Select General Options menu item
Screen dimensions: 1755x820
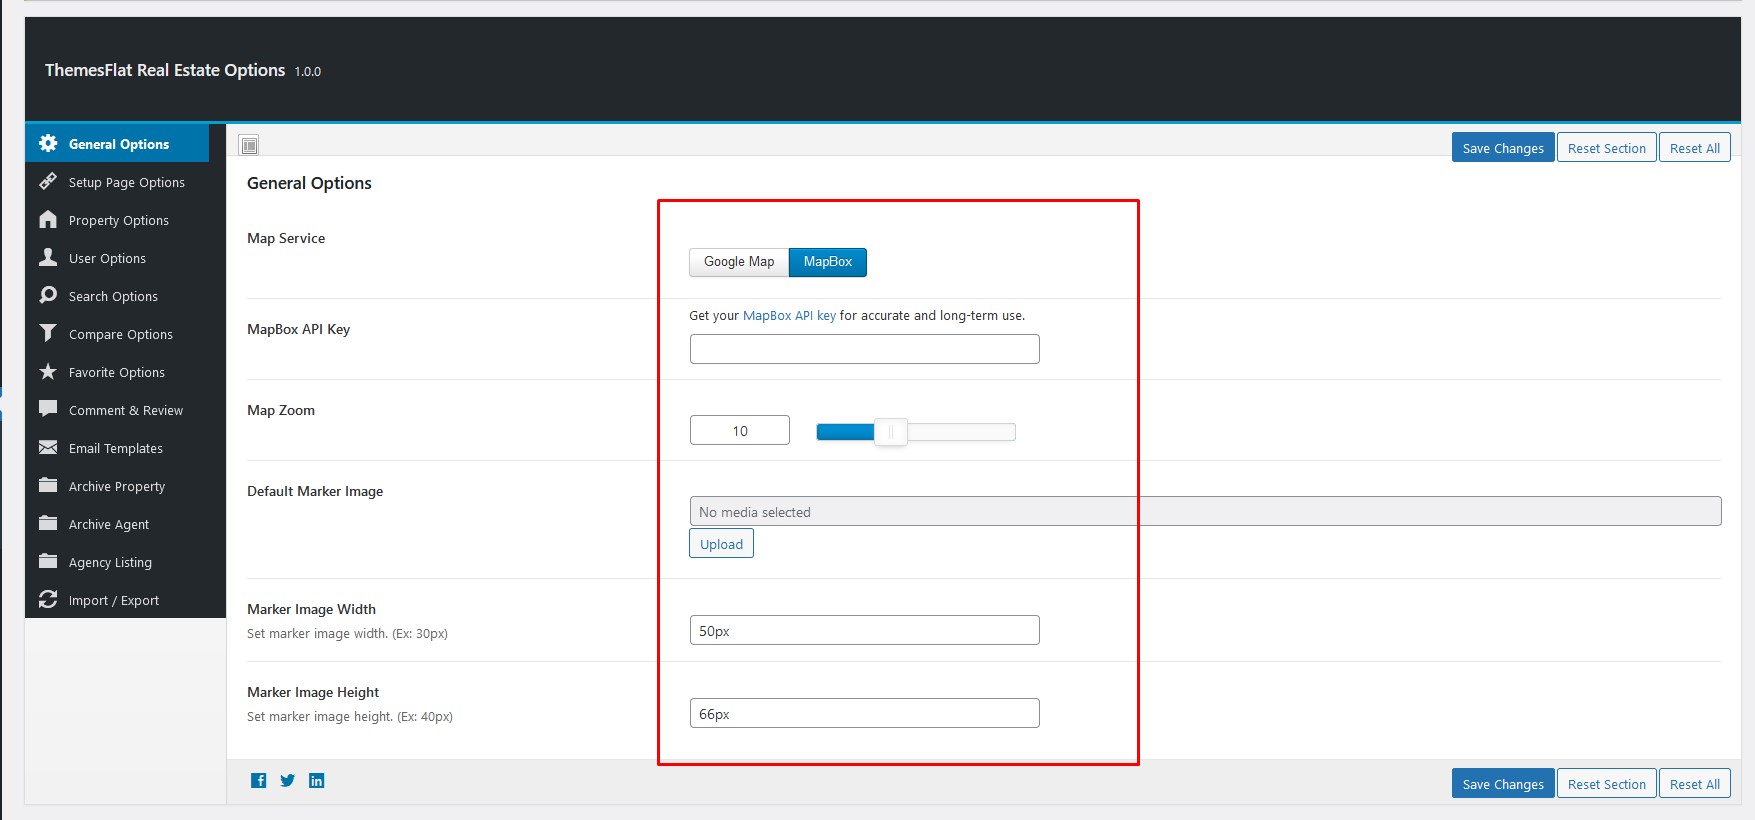pos(117,144)
